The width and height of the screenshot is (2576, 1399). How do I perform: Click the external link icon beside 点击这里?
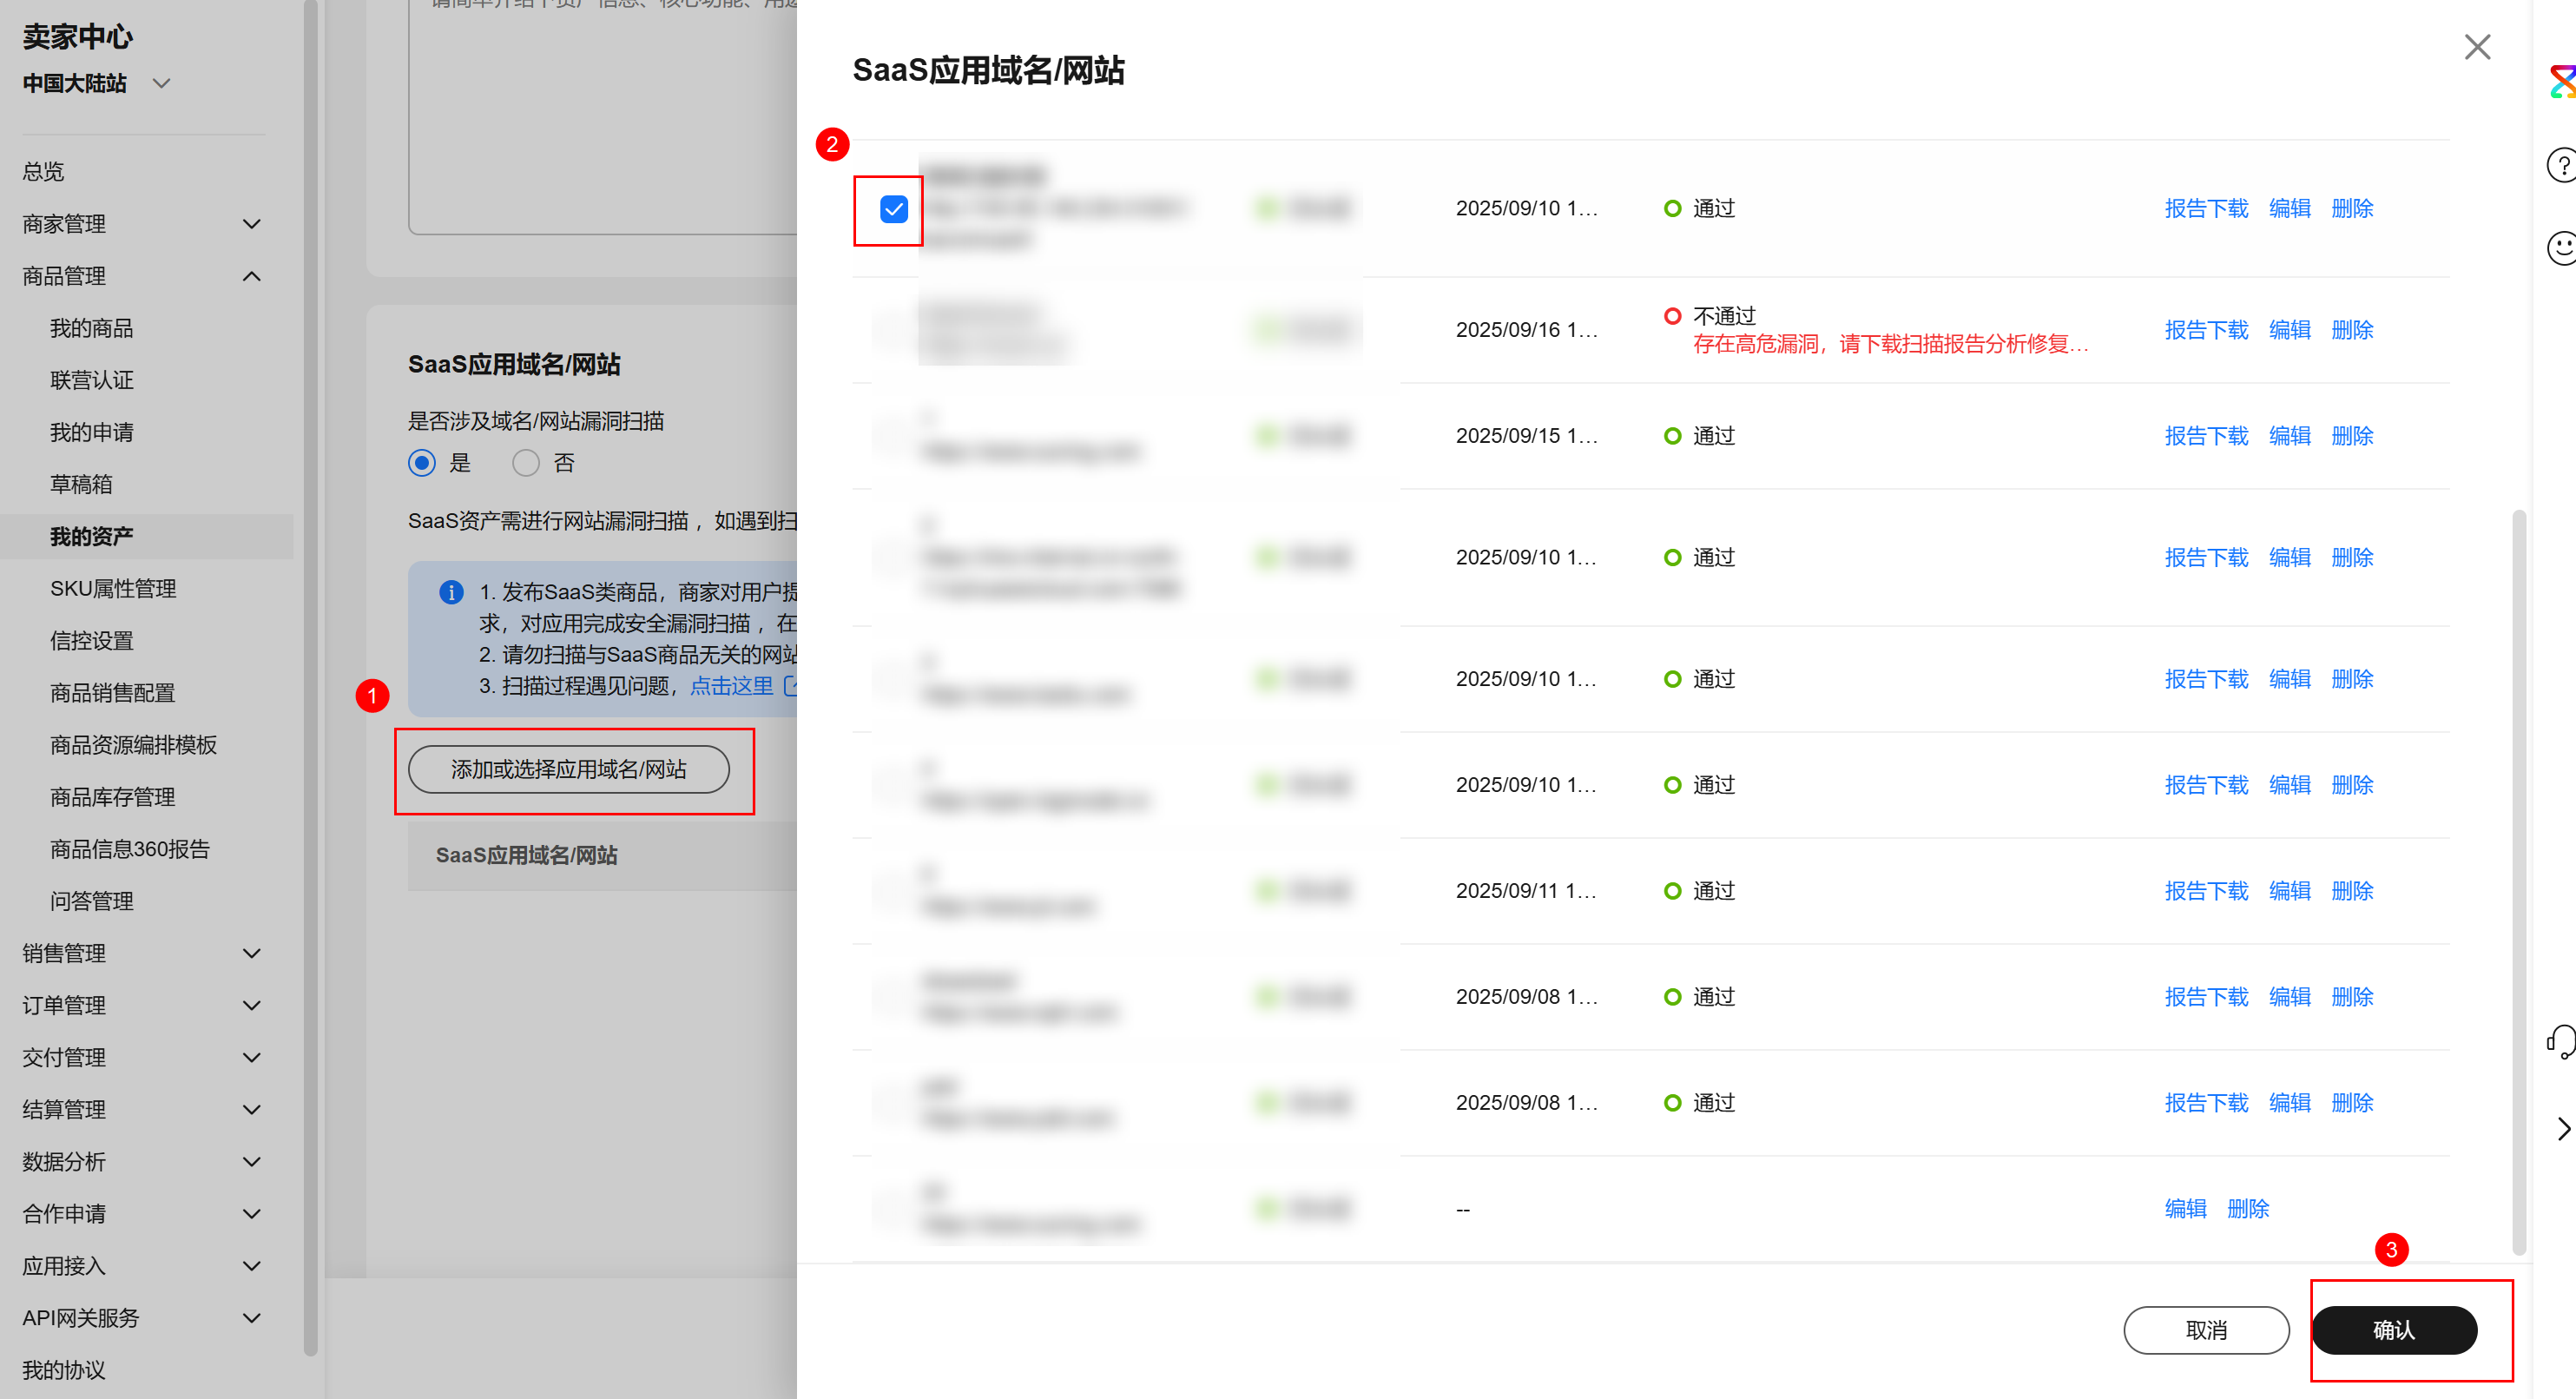coord(789,686)
